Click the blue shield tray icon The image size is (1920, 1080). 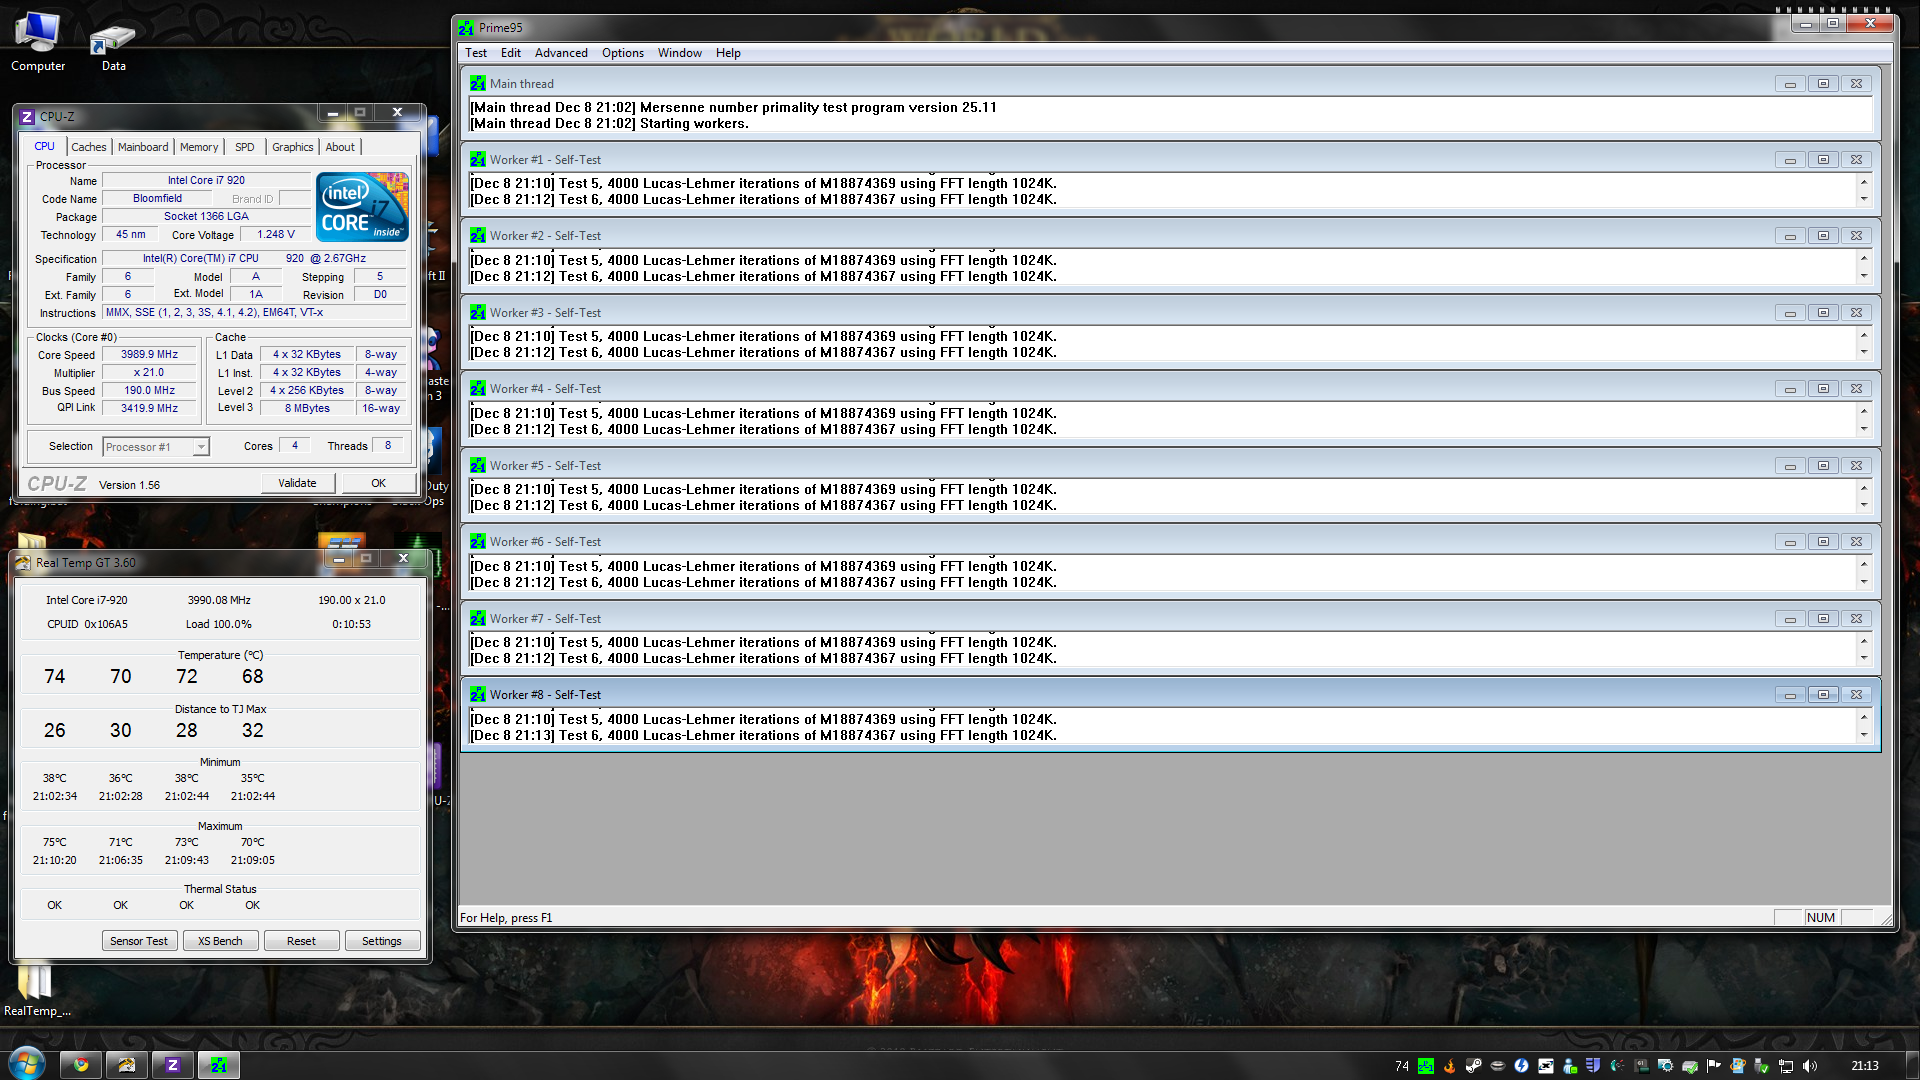(x=1593, y=1066)
